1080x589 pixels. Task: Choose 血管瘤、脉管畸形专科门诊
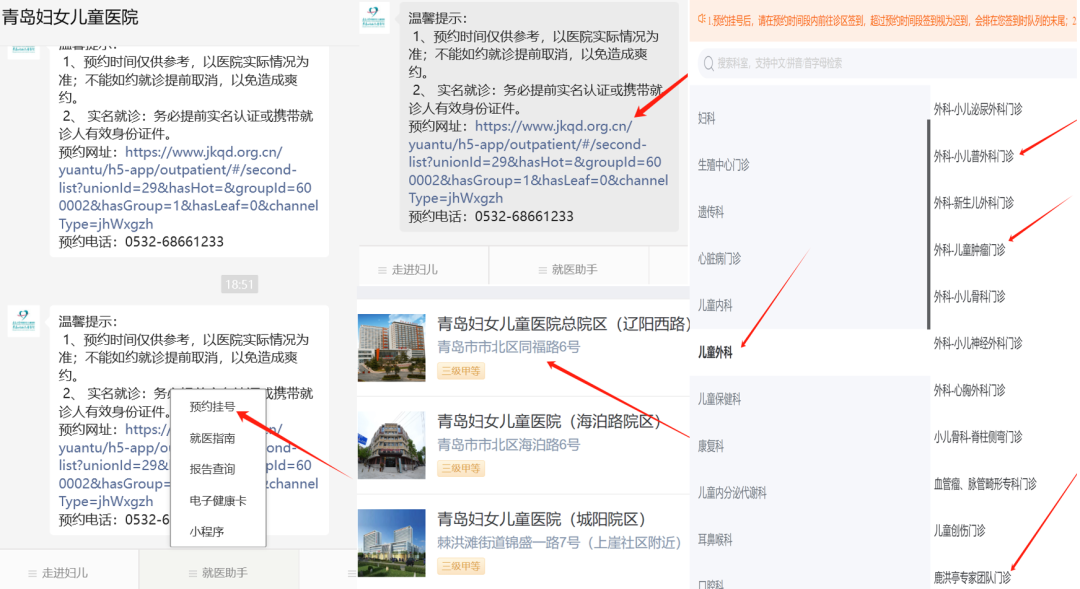click(x=985, y=484)
